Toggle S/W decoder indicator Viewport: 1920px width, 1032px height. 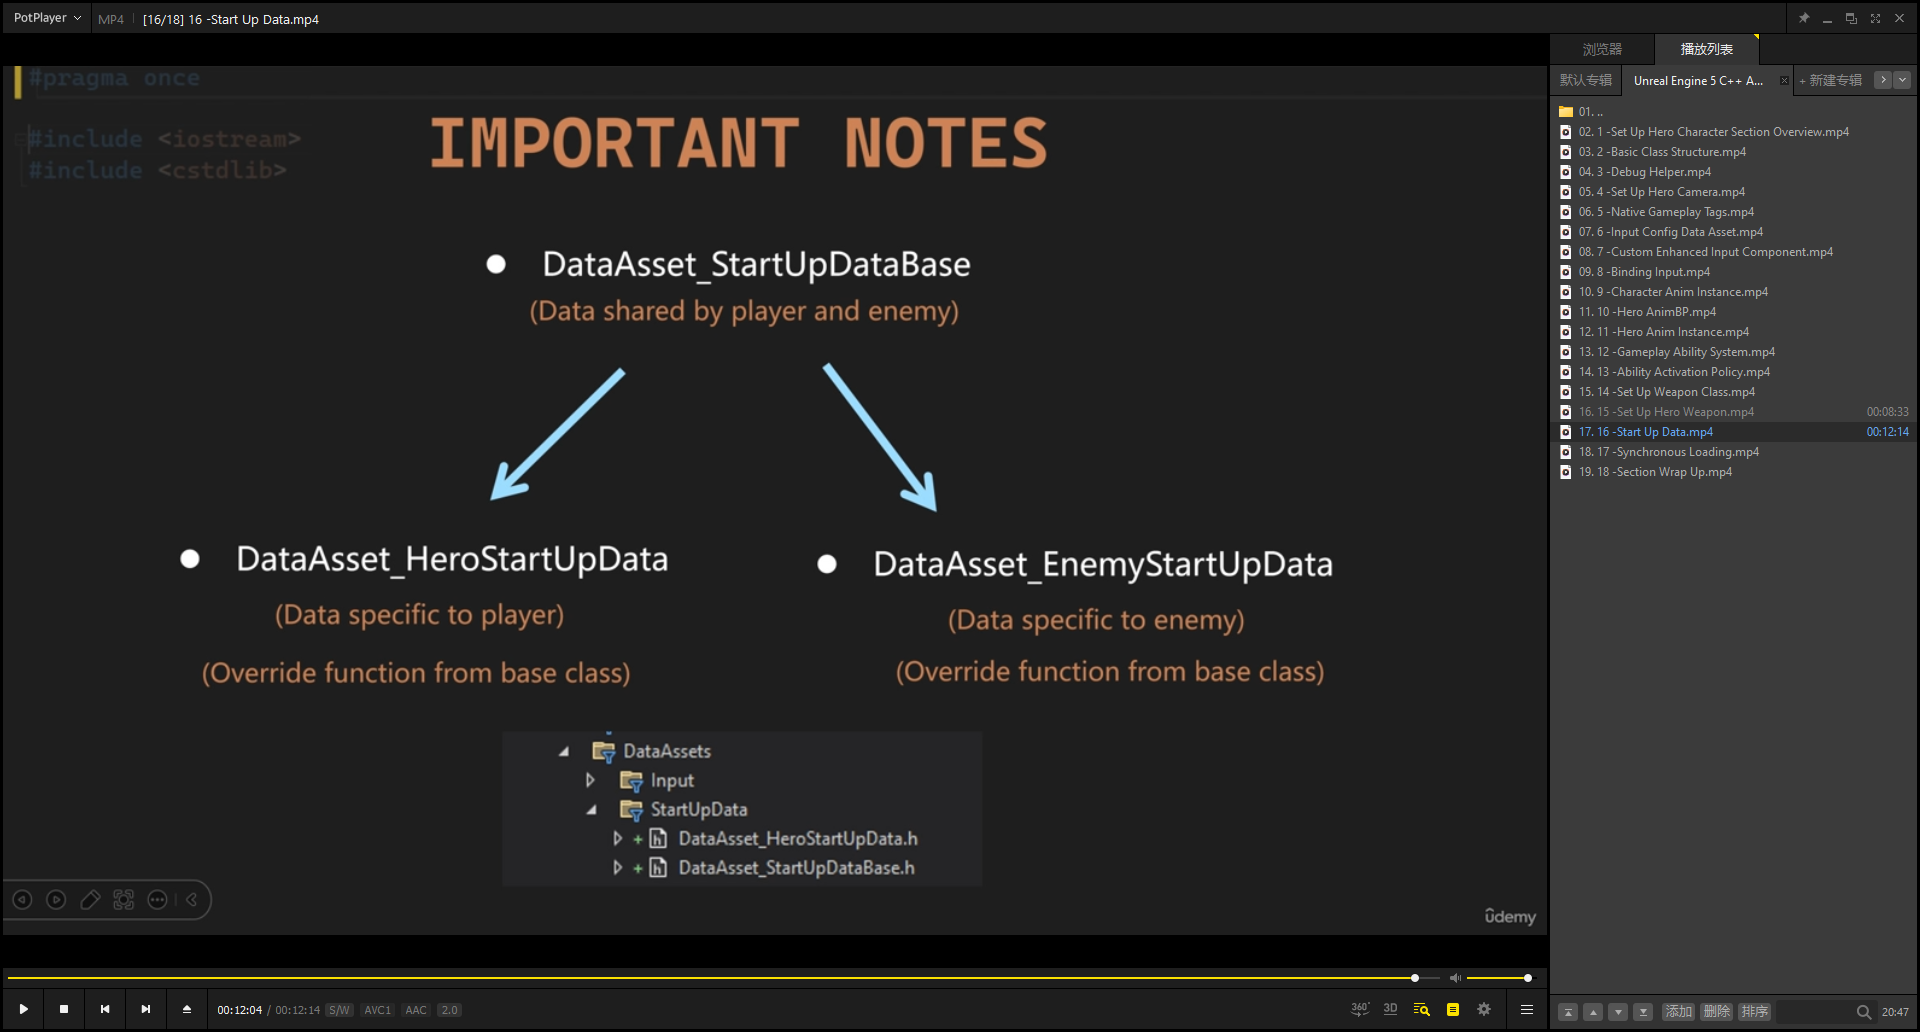339,1010
